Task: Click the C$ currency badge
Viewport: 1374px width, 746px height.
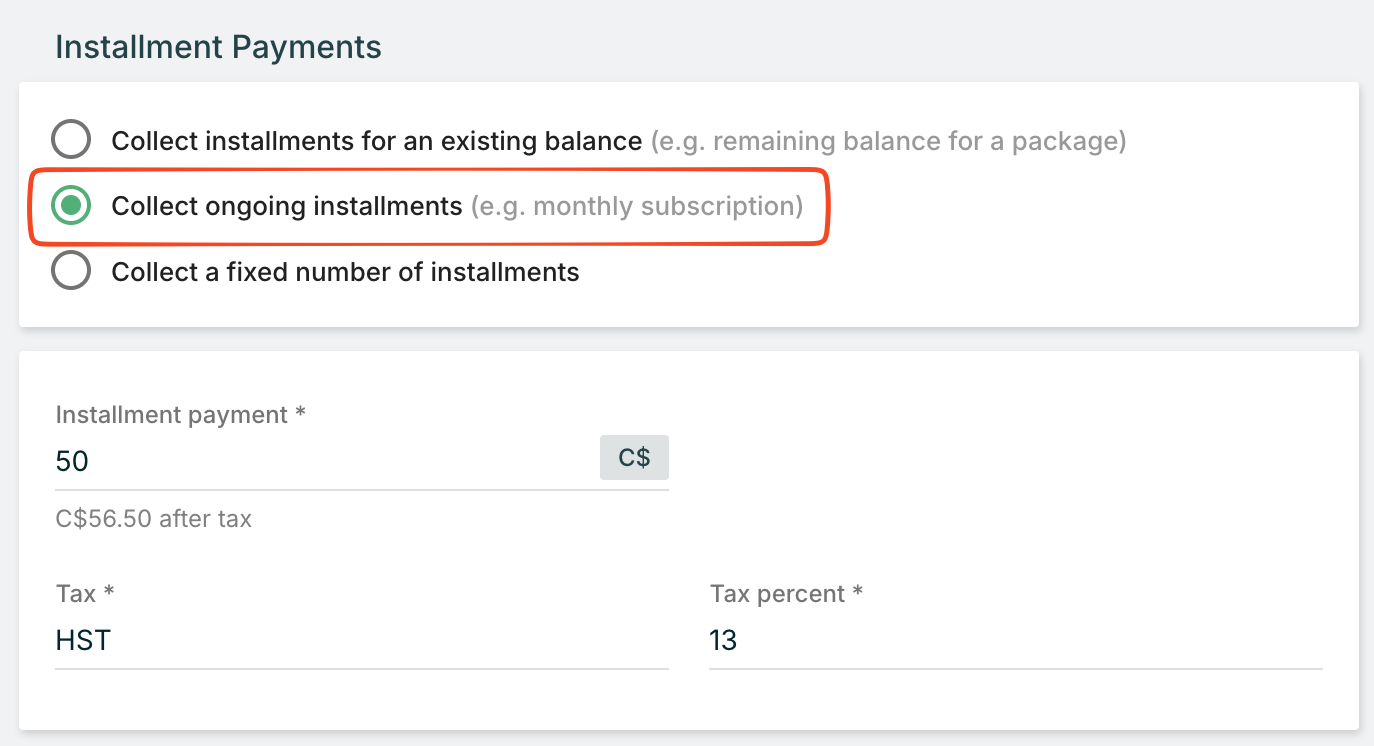Action: (x=634, y=458)
